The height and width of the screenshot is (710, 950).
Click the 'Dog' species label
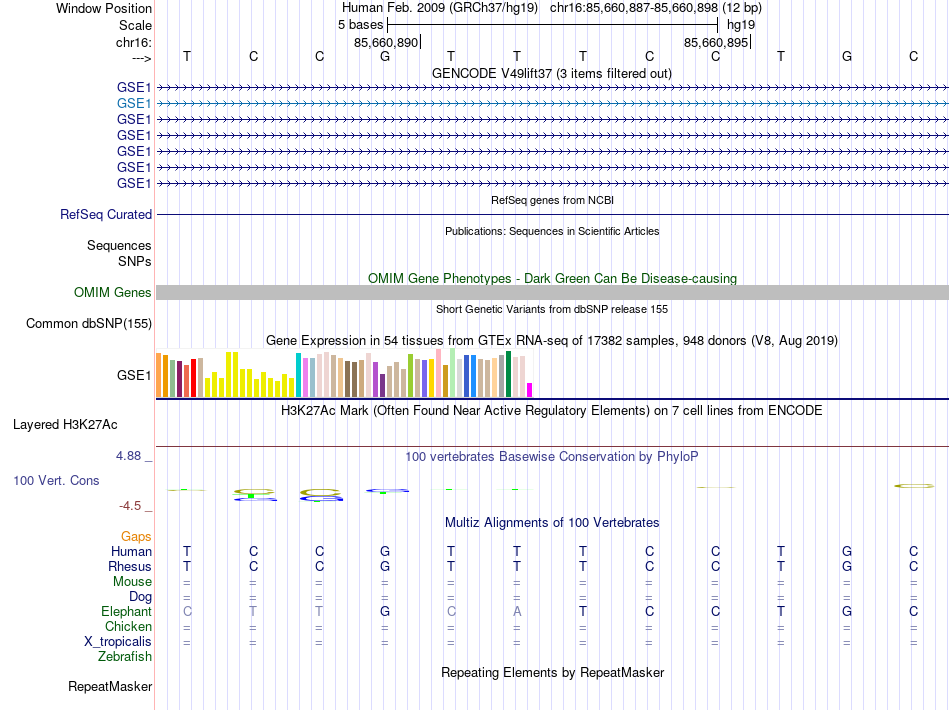coord(141,597)
